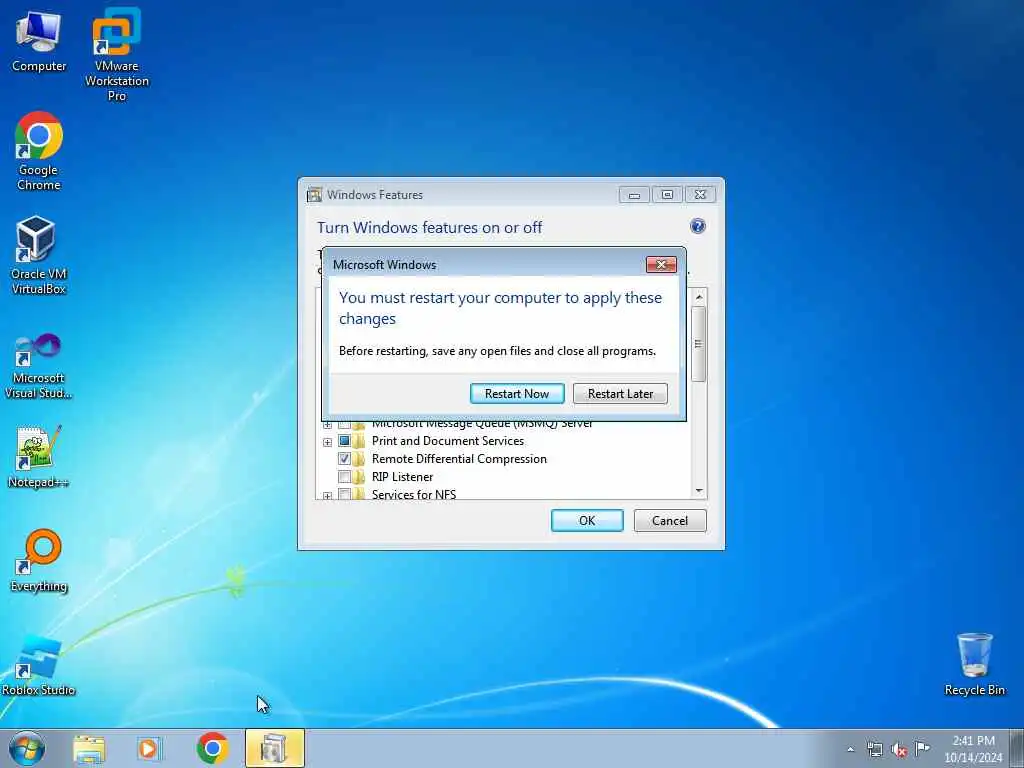Select the Remote Differential Compression label
Image resolution: width=1024 pixels, height=768 pixels.
(x=459, y=458)
